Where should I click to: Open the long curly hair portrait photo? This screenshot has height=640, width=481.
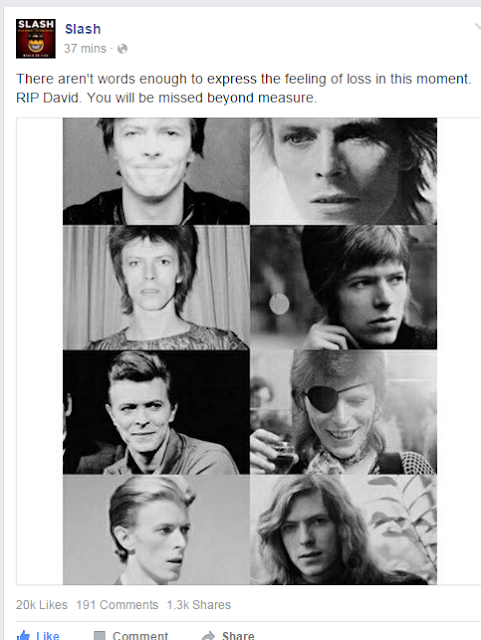[x=343, y=530]
